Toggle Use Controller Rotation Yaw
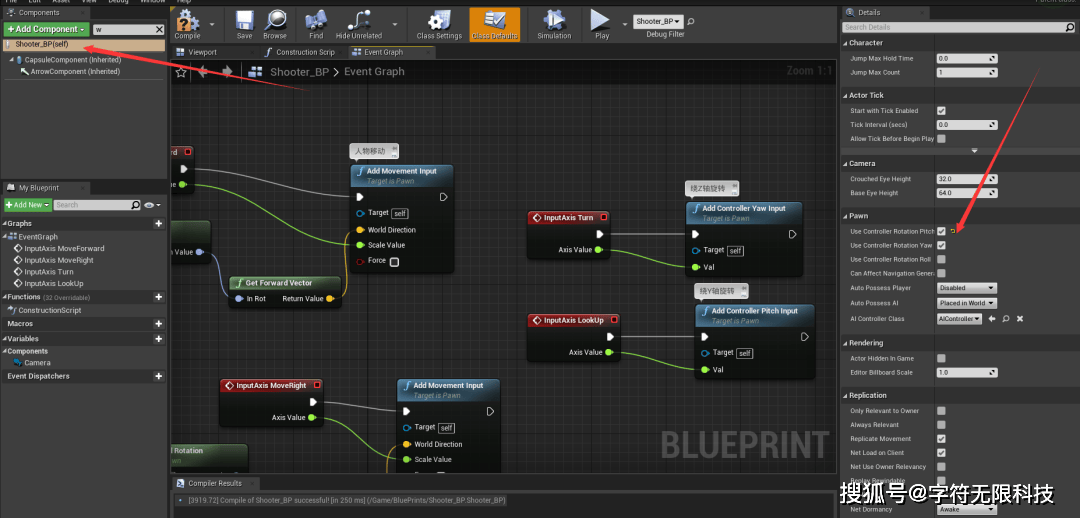Screen dimensions: 1080x518 (x=941, y=245)
